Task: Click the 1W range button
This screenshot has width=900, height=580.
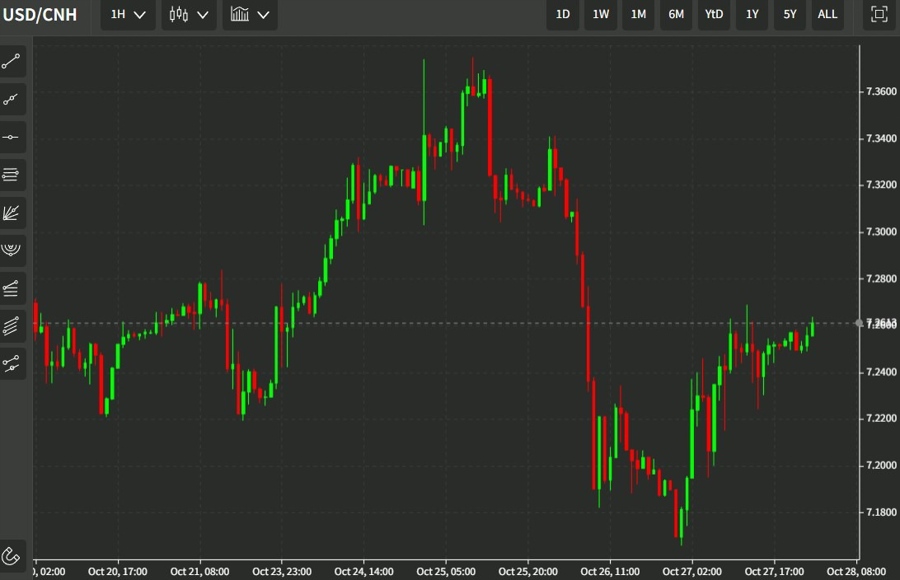Action: pyautogui.click(x=600, y=15)
